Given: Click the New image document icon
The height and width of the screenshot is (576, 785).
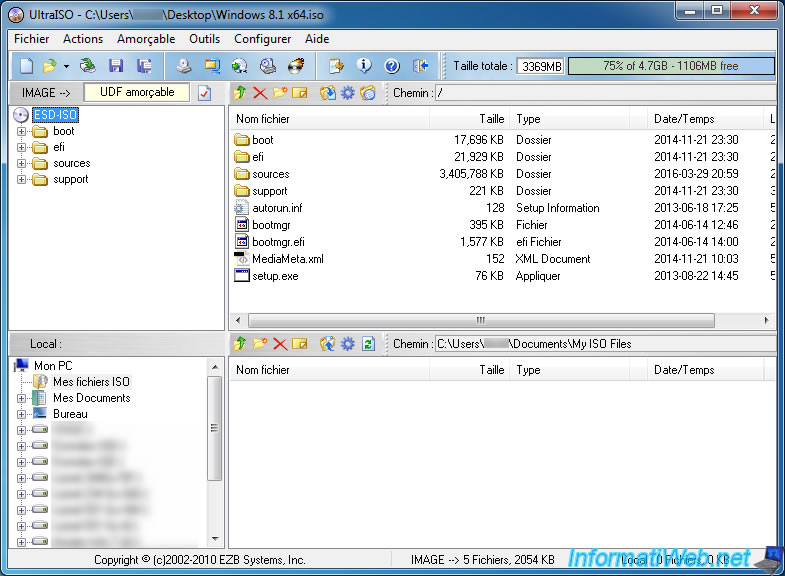Looking at the screenshot, I should pyautogui.click(x=26, y=66).
